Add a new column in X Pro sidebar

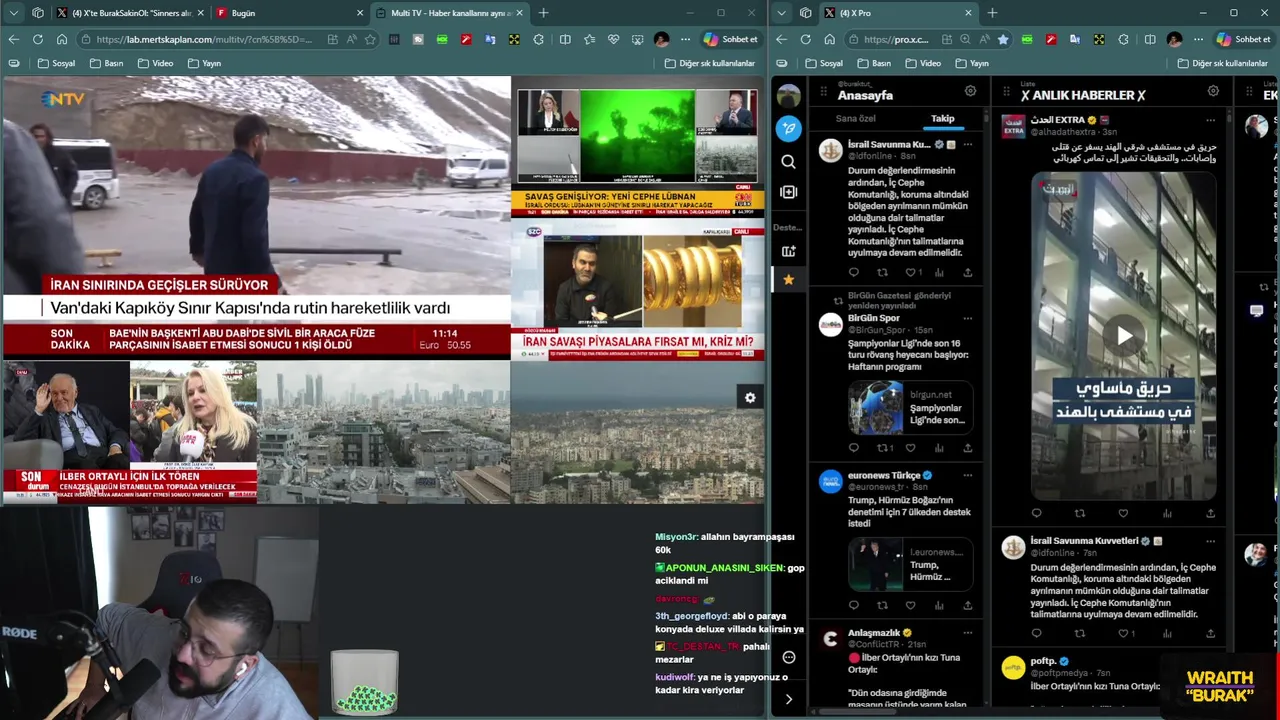tap(789, 192)
